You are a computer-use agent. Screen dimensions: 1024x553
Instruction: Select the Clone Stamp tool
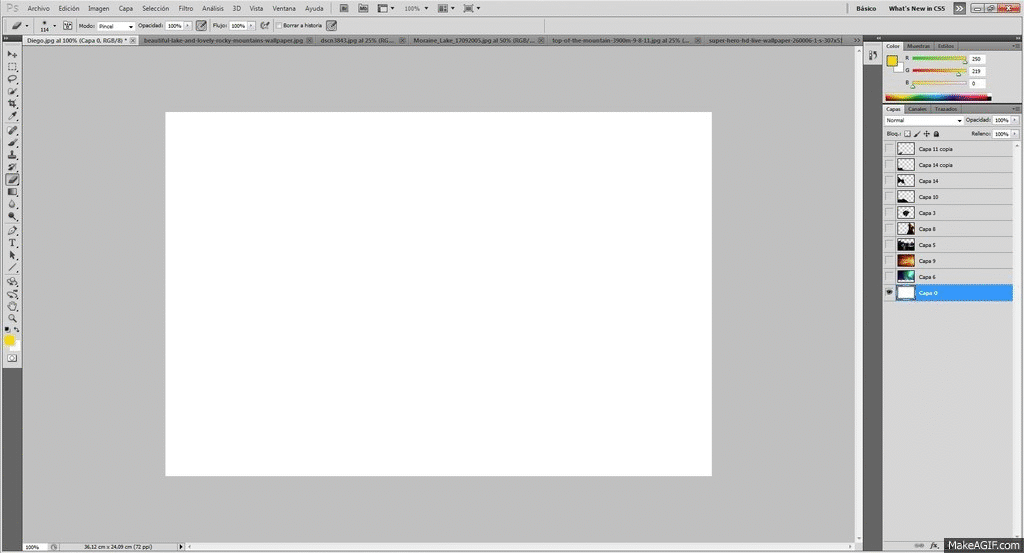13,155
